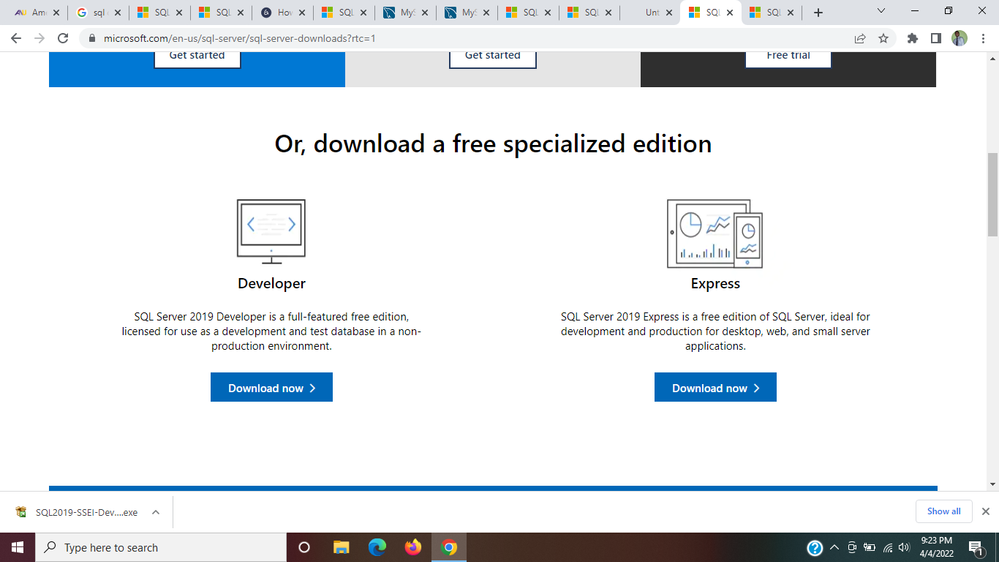Share this page using the share icon
The width and height of the screenshot is (999, 562).
coord(860,38)
